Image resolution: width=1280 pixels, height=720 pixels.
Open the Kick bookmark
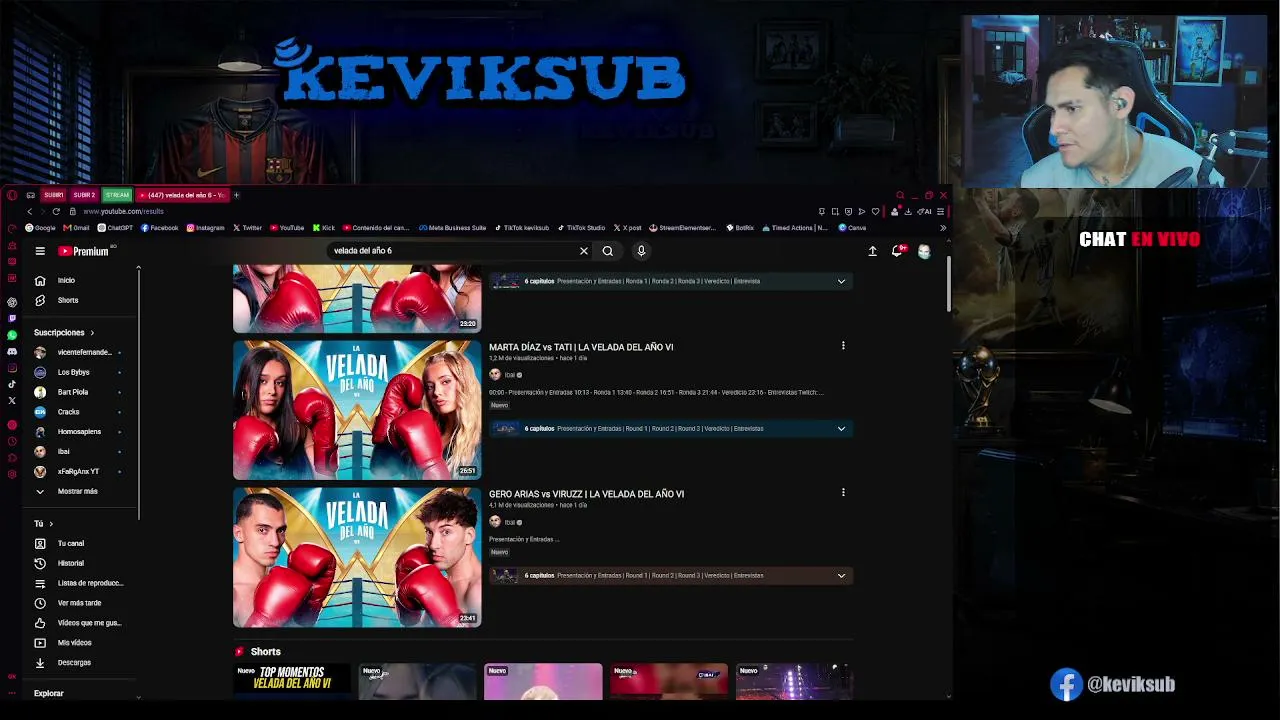(324, 228)
